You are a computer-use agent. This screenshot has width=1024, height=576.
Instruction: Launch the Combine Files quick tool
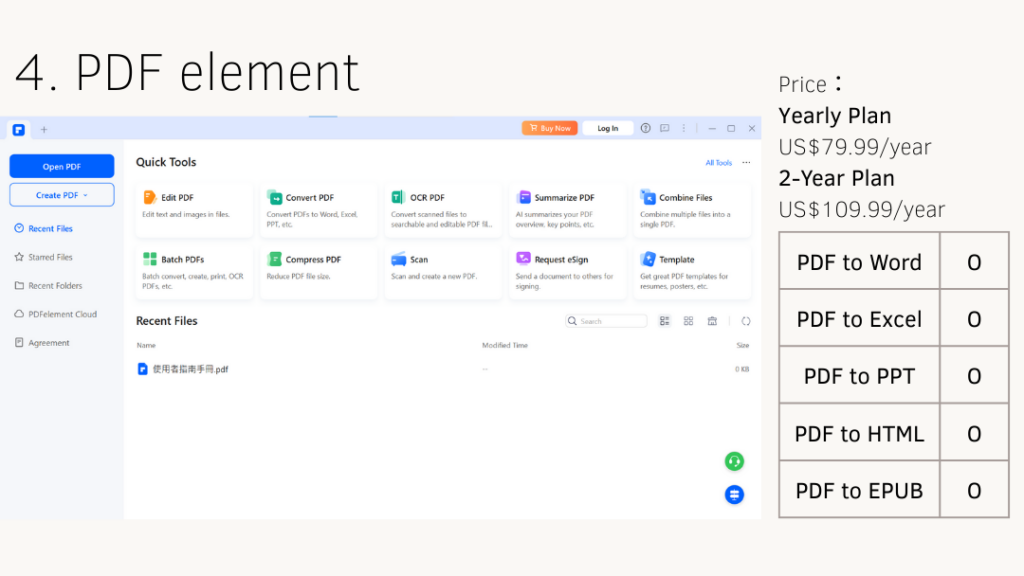point(692,210)
